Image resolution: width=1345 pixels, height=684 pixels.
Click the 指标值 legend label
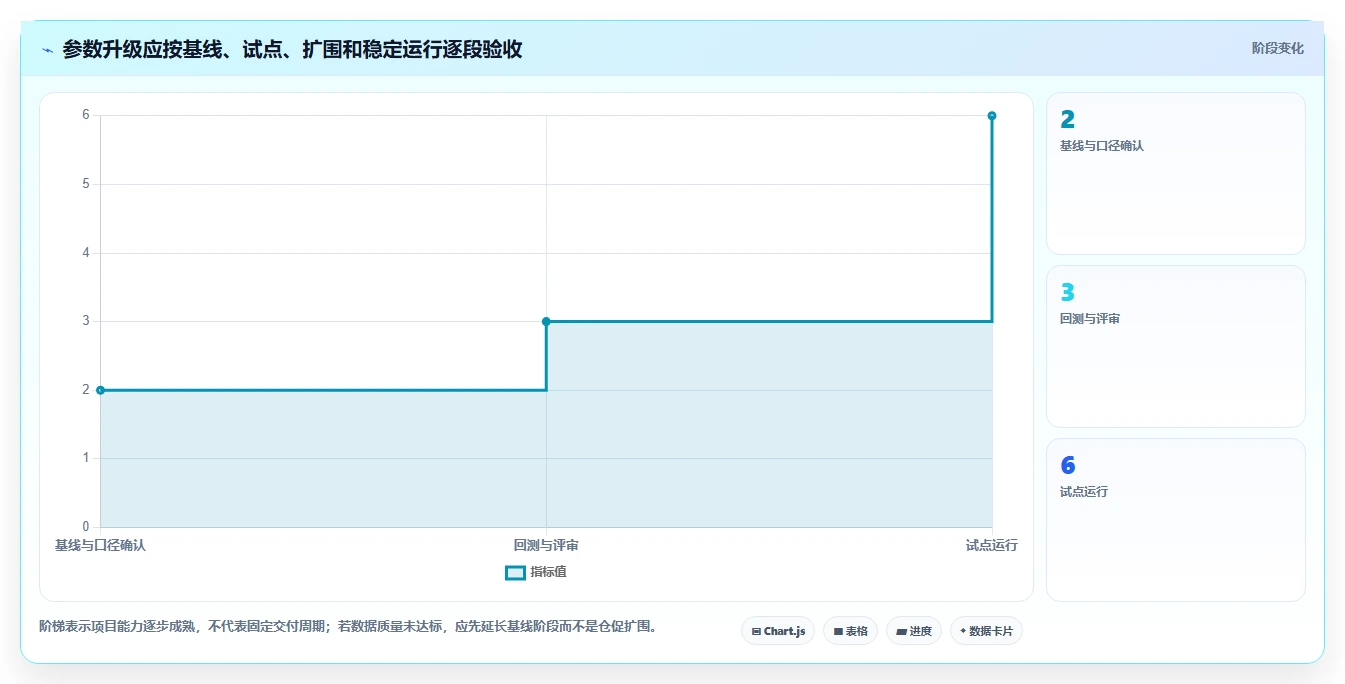[x=549, y=572]
